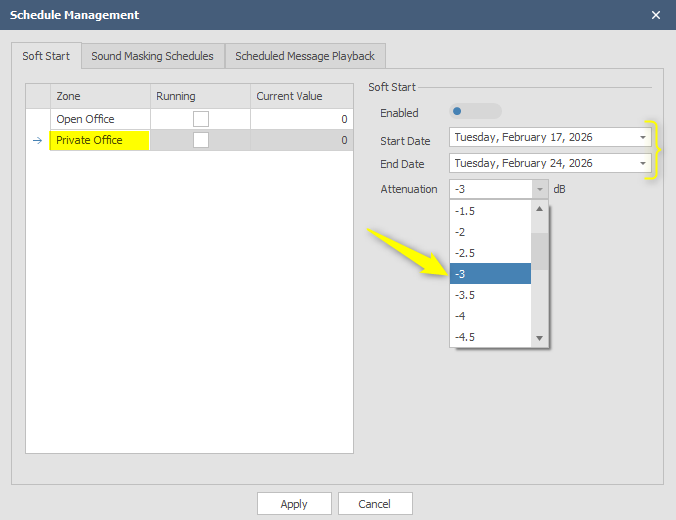
Task: Collapse the Attenuation dropdown arrow
Action: tap(540, 189)
